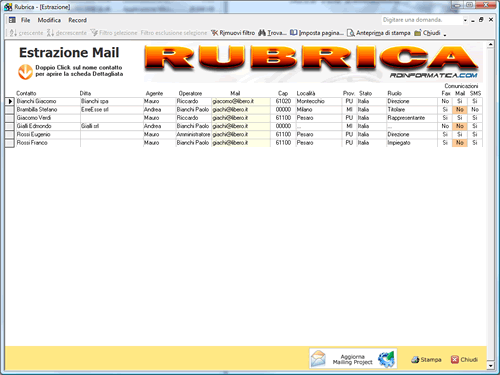
Task: Click highlighted Mail 'No' for Rossi Franco
Action: [x=460, y=143]
